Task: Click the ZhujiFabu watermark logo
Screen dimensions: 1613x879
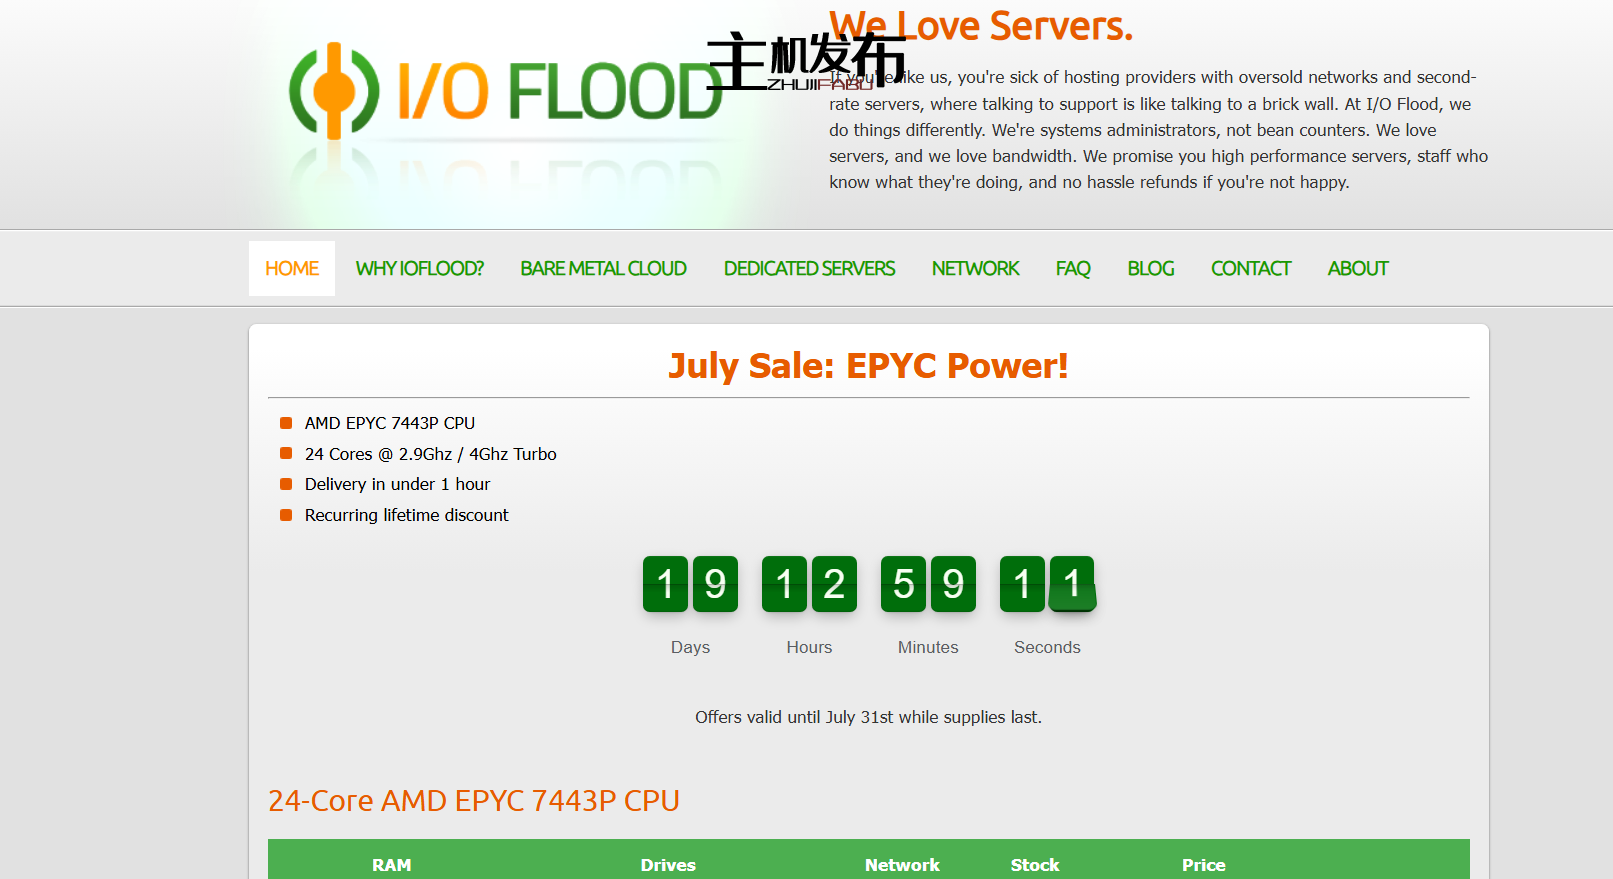Action: coord(805,60)
